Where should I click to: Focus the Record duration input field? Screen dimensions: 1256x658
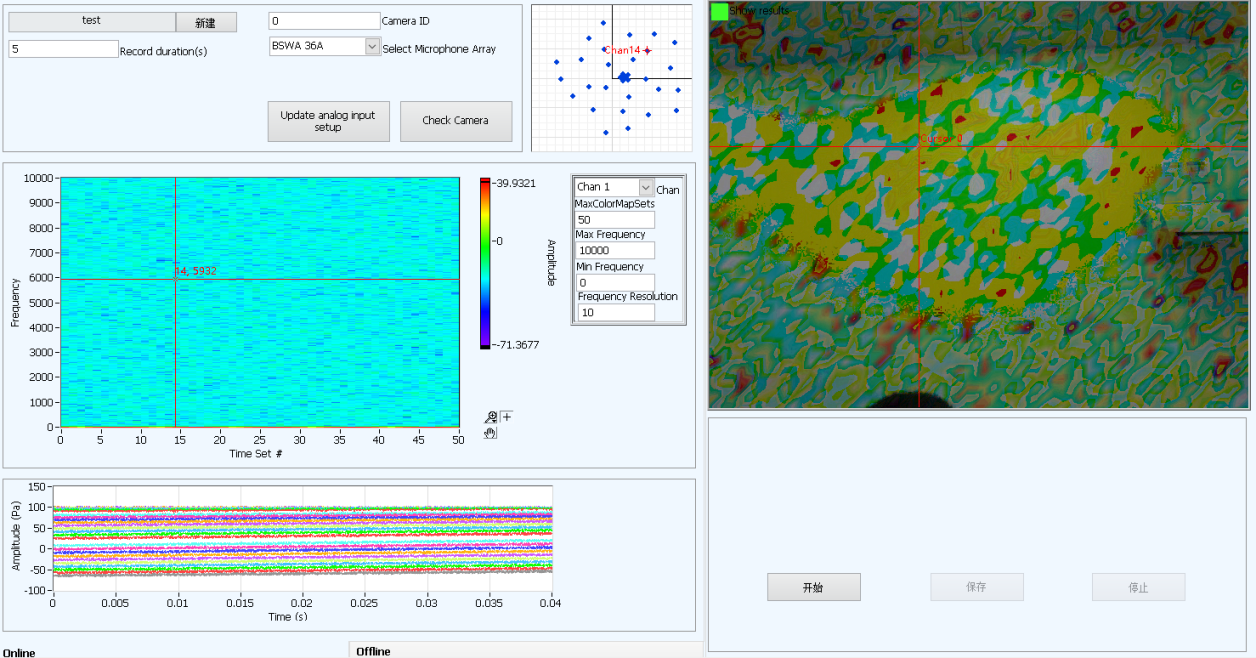coord(63,49)
